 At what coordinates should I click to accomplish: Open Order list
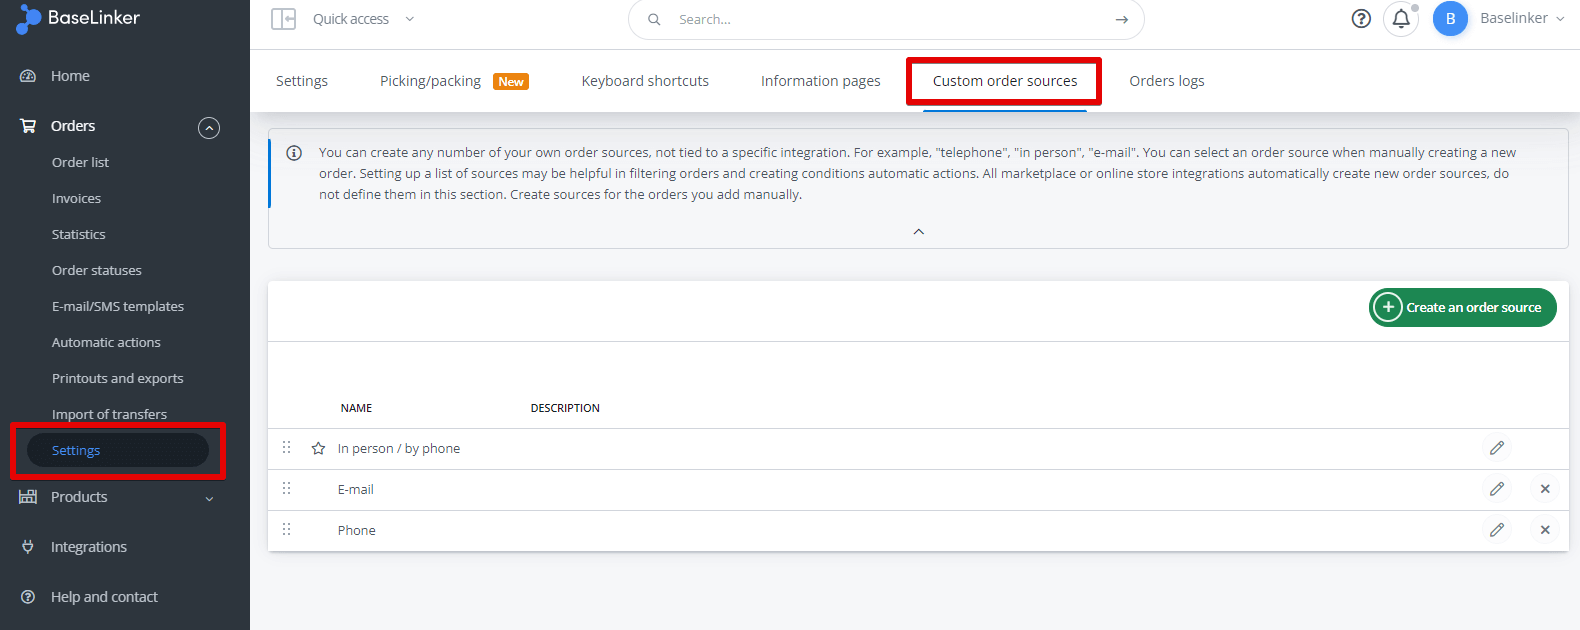click(80, 162)
